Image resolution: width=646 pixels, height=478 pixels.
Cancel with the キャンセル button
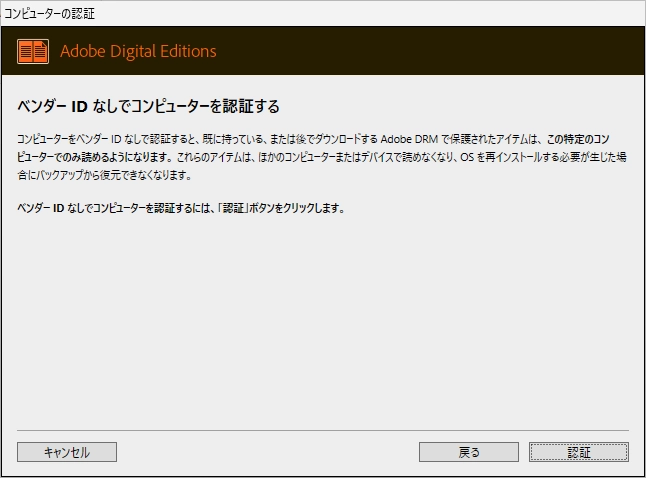(x=67, y=452)
